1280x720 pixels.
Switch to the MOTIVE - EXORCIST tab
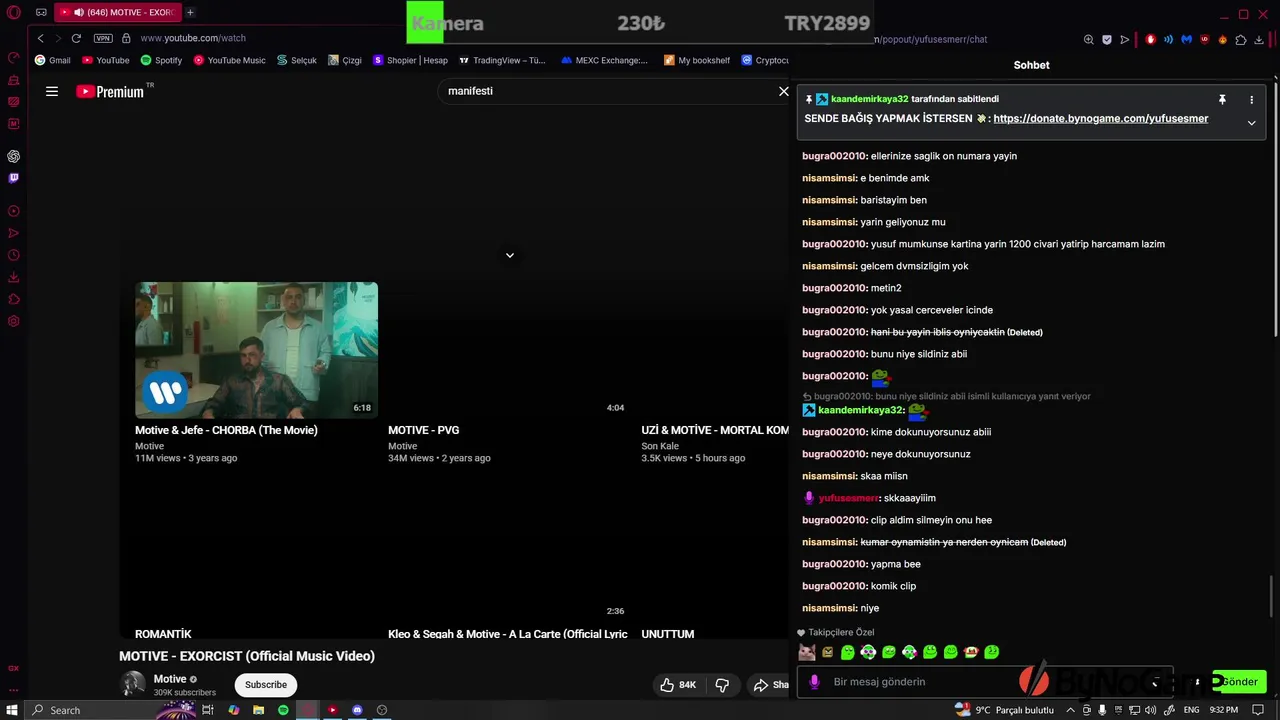117,12
